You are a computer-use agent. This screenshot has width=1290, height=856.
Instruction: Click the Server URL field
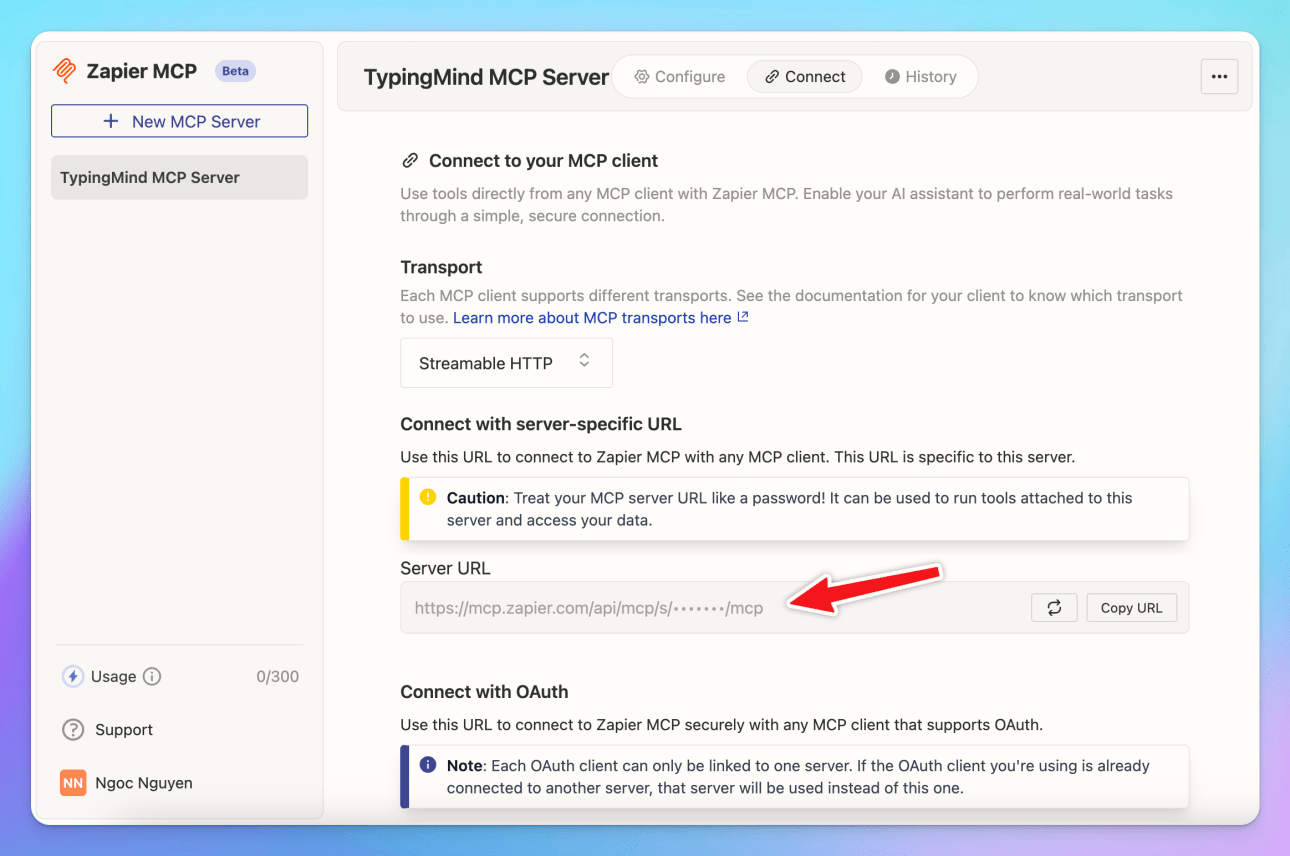coord(795,608)
